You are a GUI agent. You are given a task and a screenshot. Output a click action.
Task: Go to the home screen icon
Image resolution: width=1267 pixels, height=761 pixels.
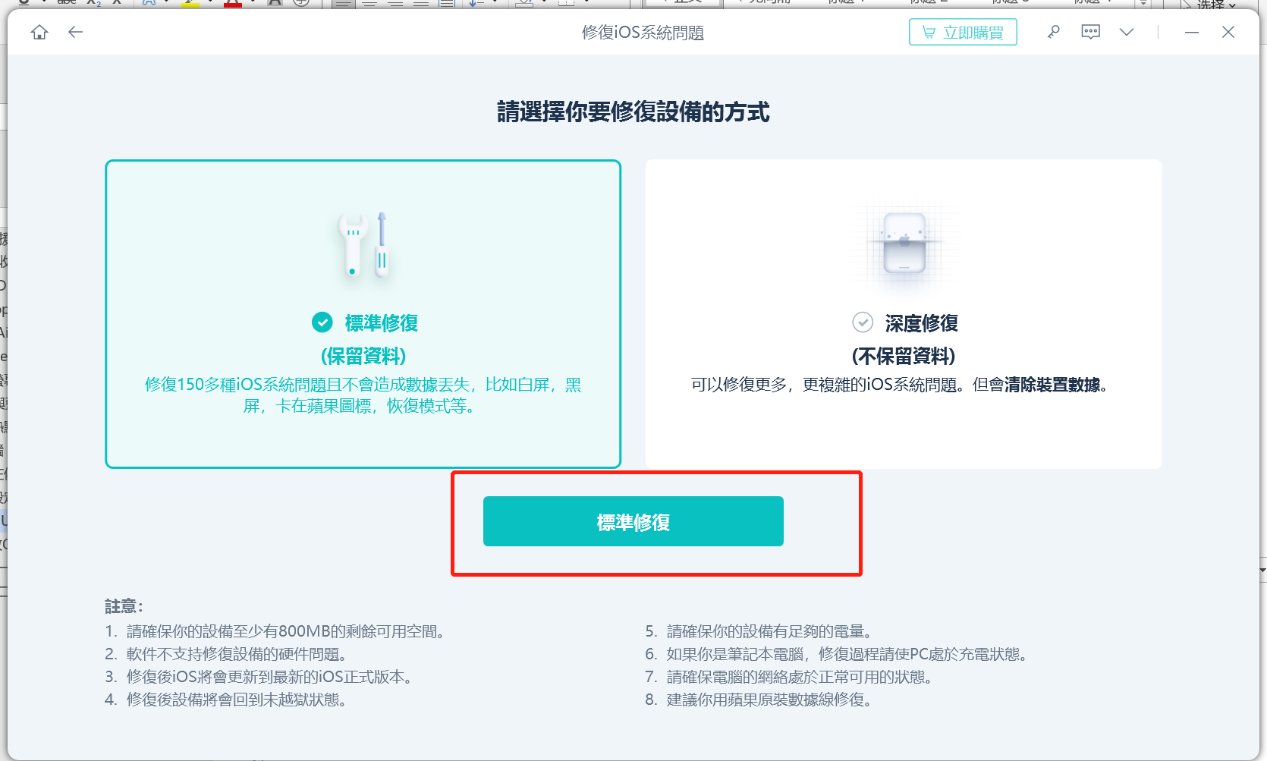click(x=39, y=32)
